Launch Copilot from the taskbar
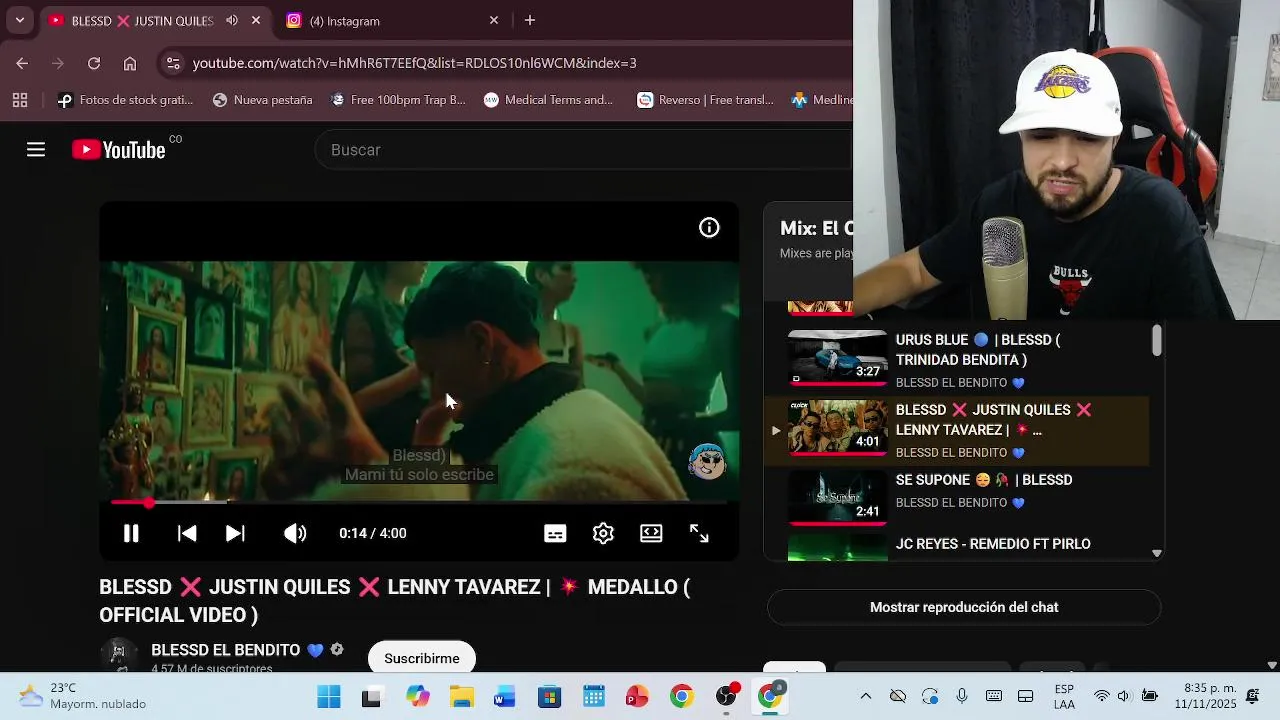Screen dimensions: 1280x720 coord(418,696)
